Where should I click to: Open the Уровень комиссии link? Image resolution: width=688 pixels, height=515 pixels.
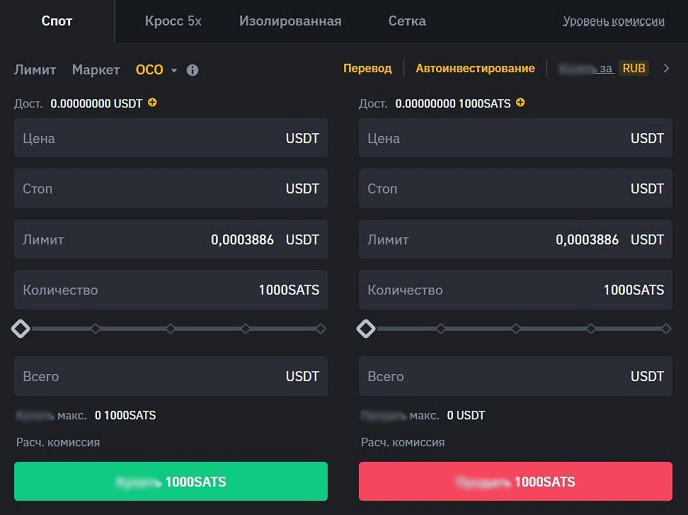click(614, 21)
